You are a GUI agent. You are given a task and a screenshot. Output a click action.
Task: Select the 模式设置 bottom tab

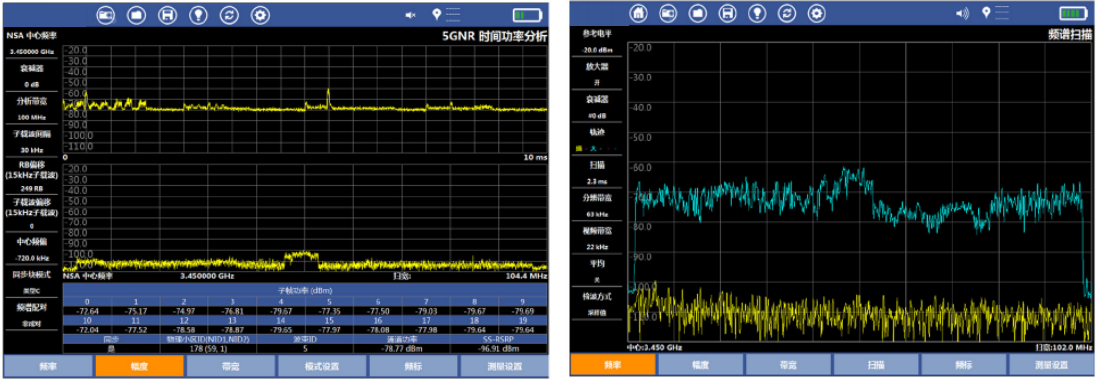[321, 365]
